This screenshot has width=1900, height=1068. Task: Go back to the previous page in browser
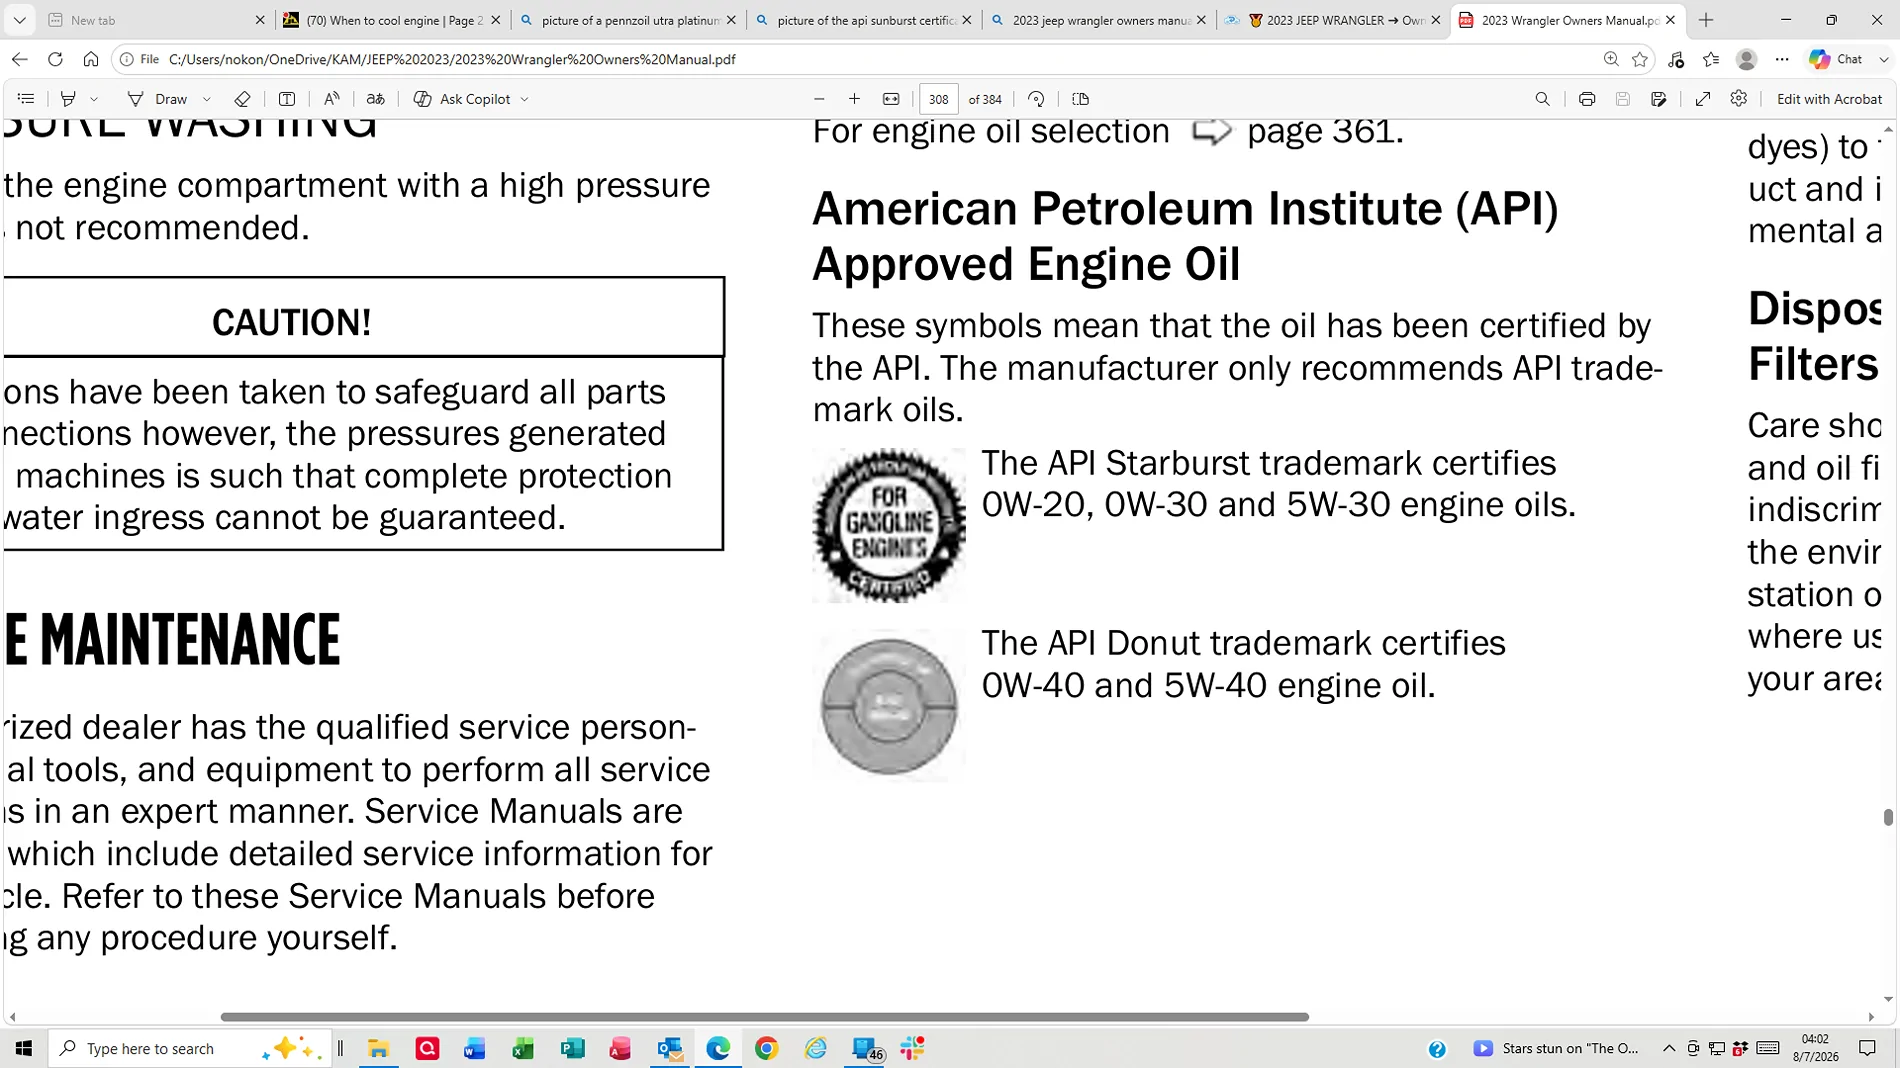click(x=19, y=59)
